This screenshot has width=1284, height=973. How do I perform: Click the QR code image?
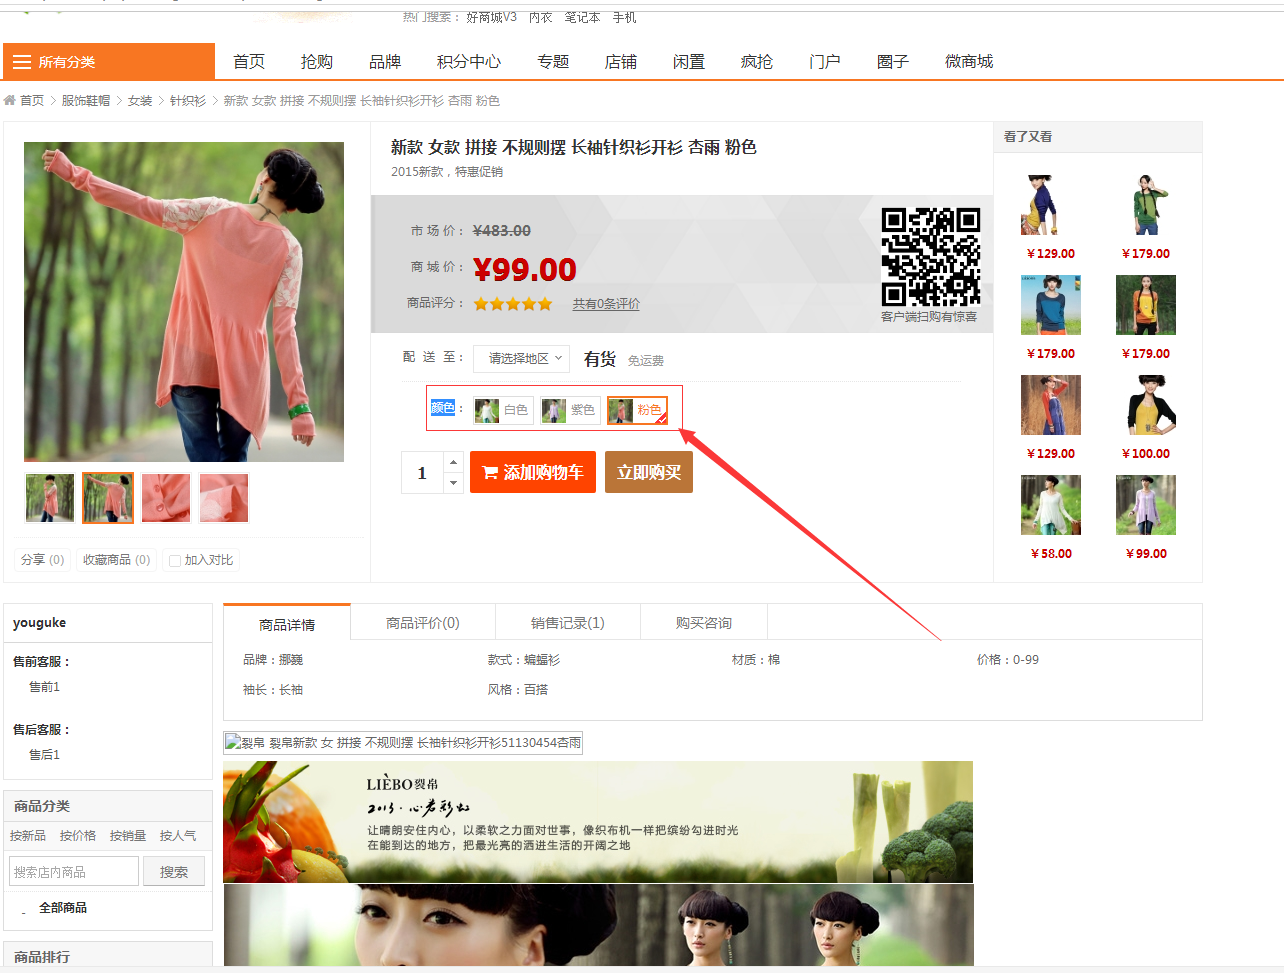pos(930,257)
